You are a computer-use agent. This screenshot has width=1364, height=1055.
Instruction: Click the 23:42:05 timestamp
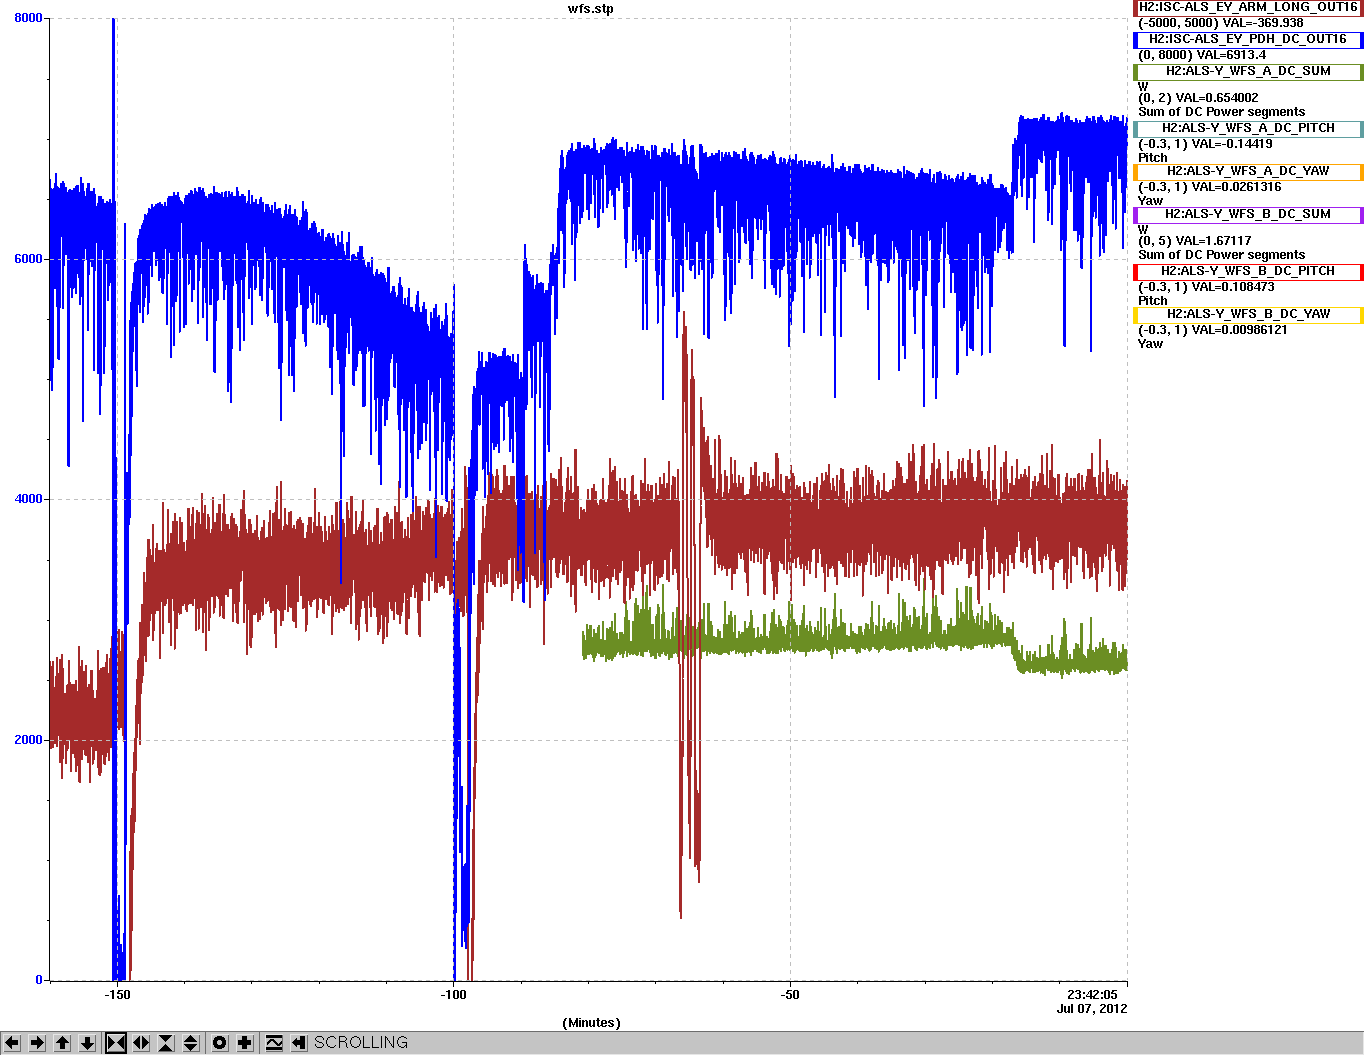(1092, 995)
